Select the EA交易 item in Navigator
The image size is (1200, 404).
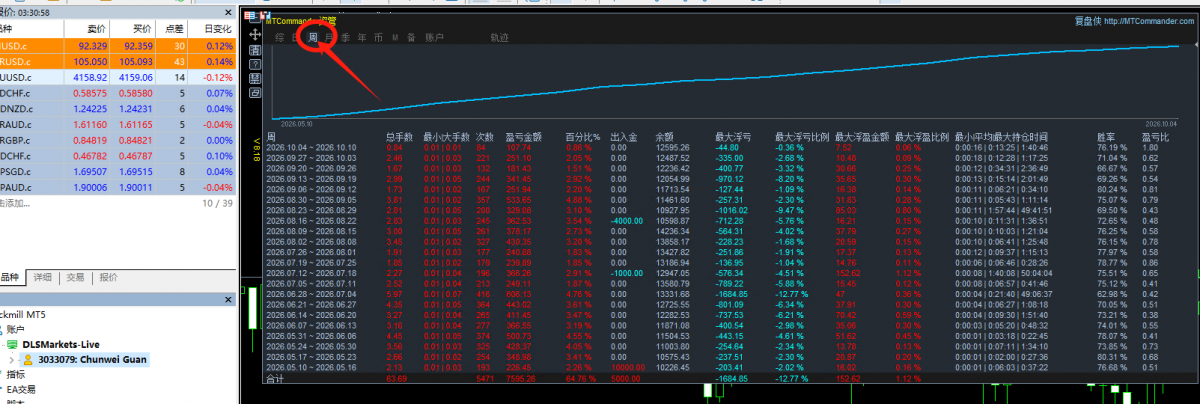click(20, 389)
